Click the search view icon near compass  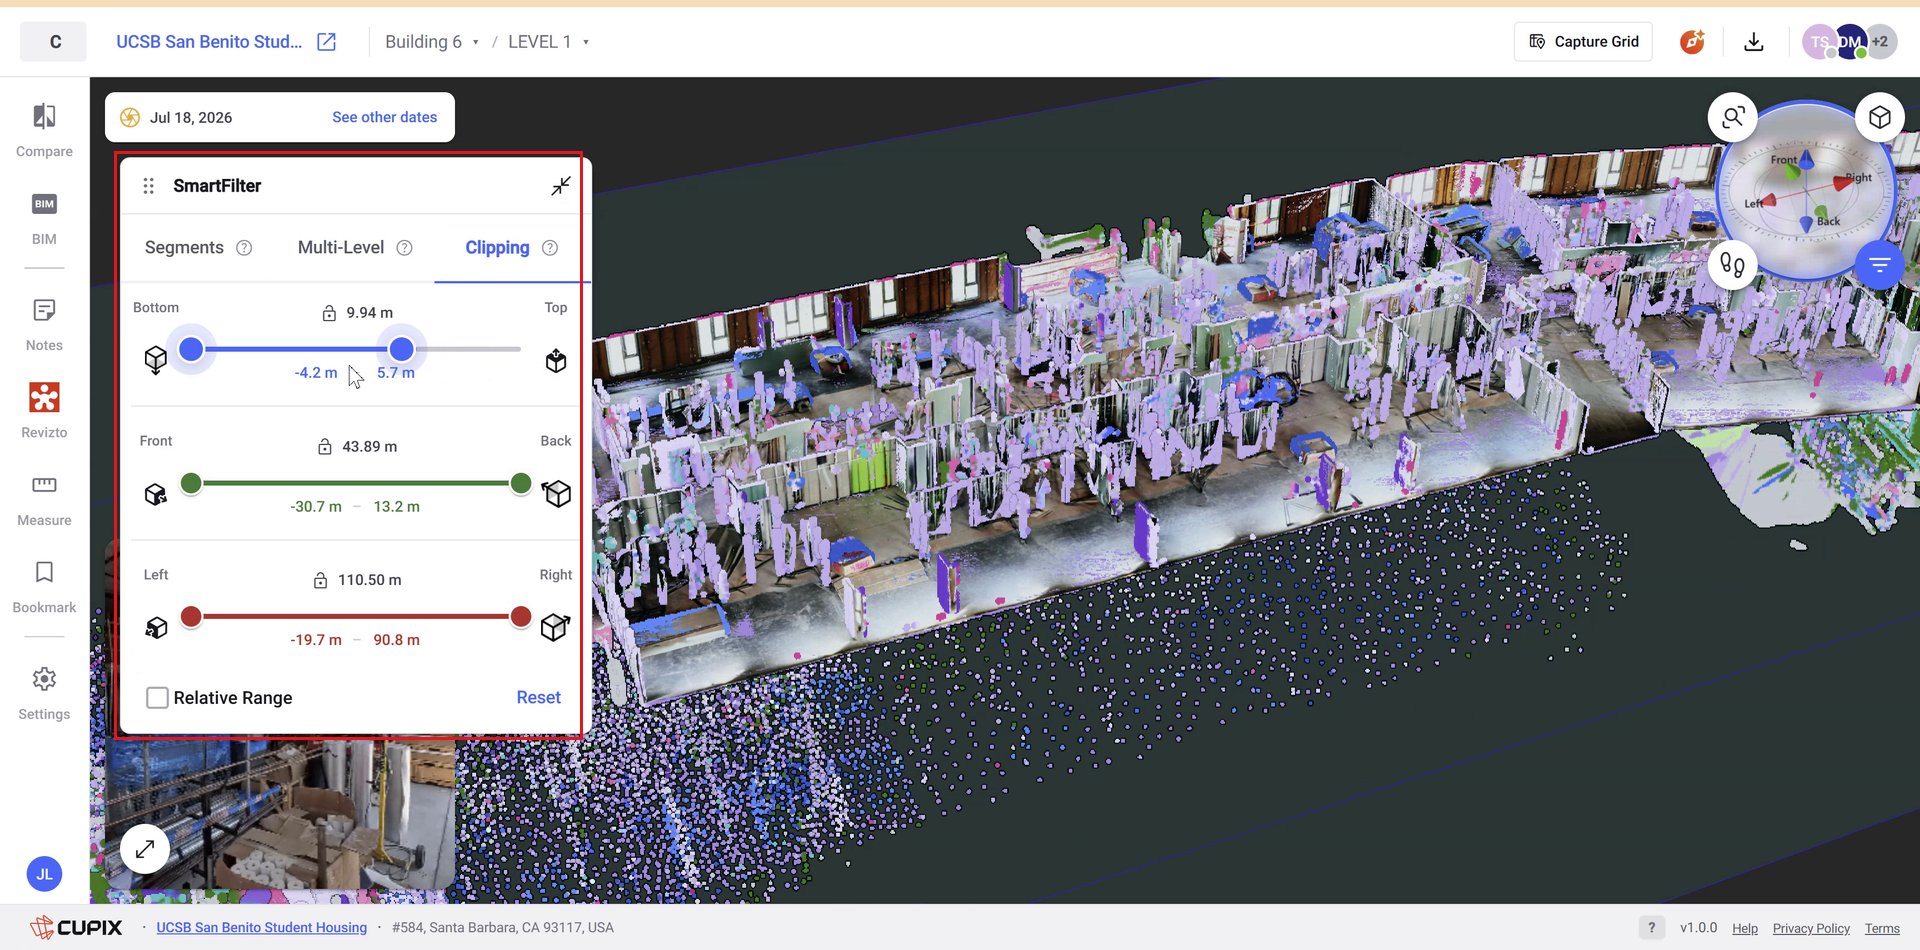pyautogui.click(x=1733, y=118)
